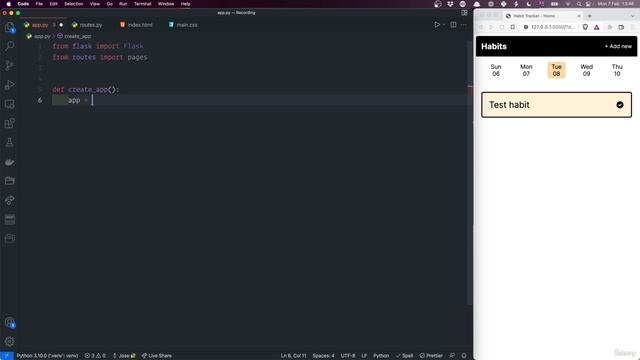Click the browser reload button
Viewport: 640px width, 360px height.
point(502,27)
